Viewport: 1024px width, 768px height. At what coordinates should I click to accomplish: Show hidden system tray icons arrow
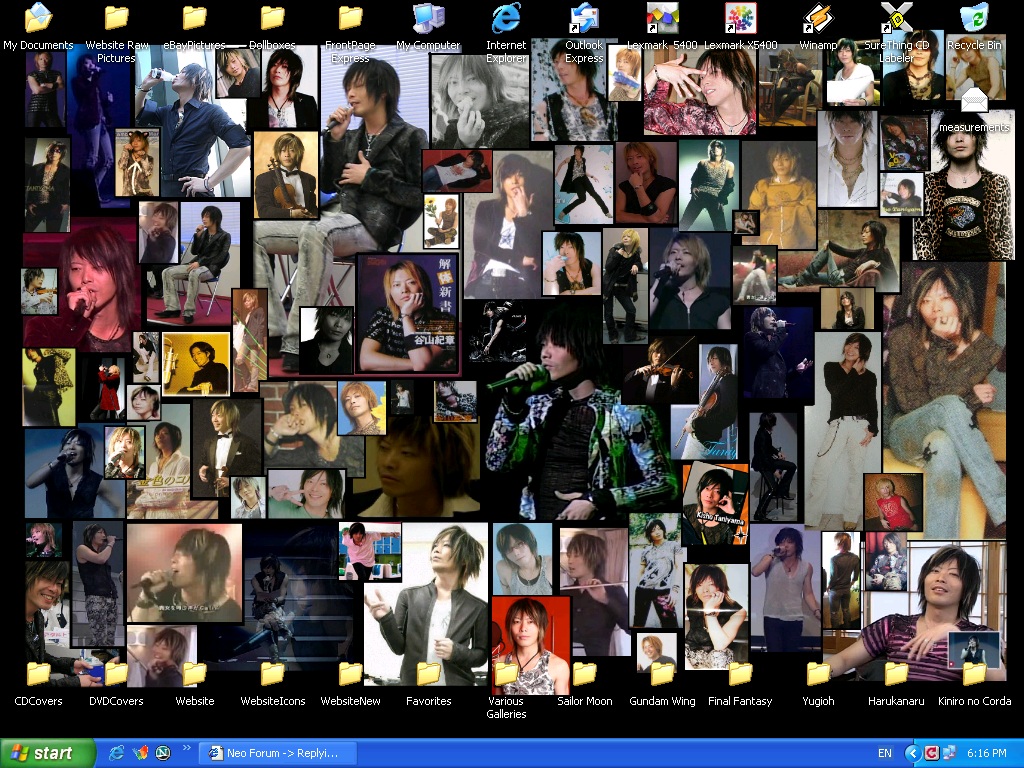(x=912, y=753)
